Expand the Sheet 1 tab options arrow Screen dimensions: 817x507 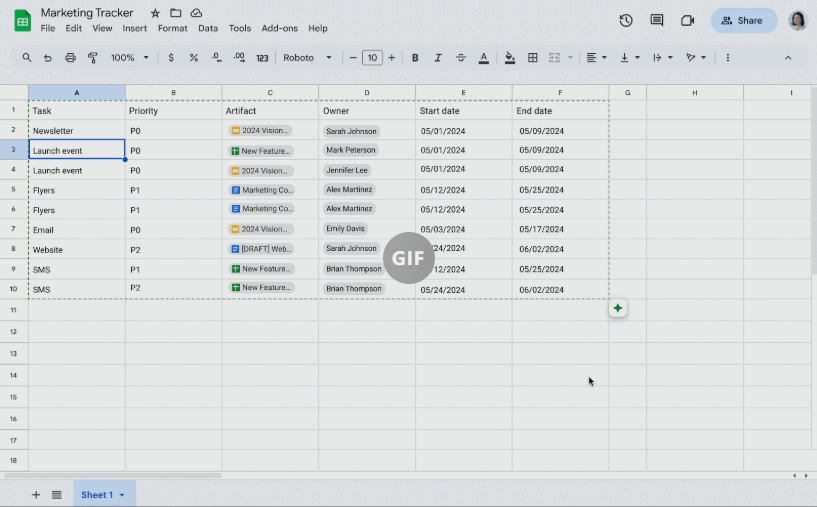pos(122,495)
